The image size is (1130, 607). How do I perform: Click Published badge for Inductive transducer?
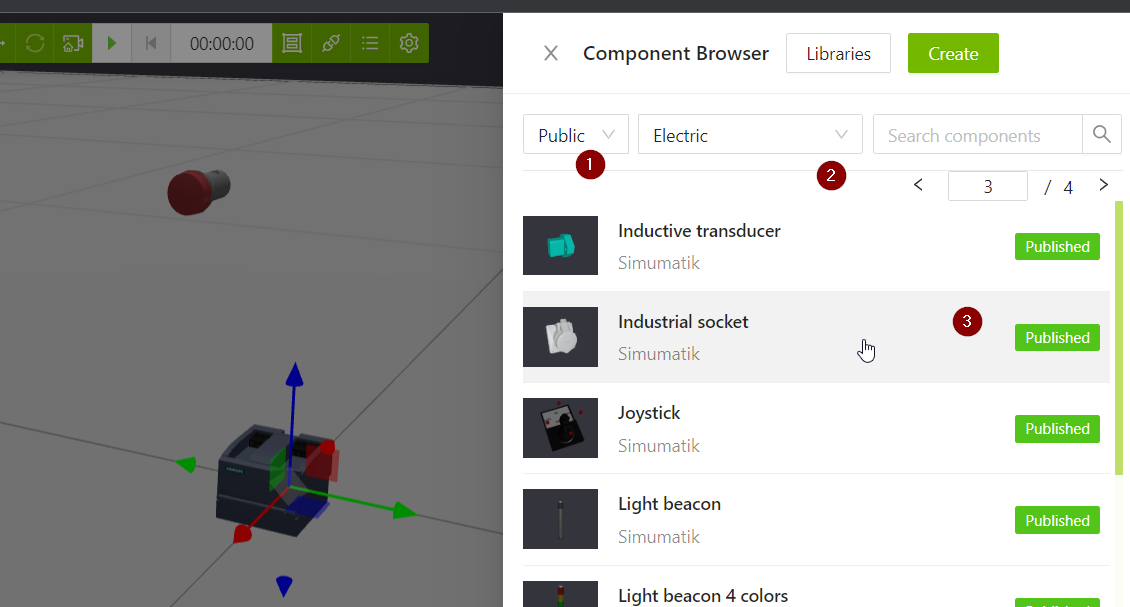click(x=1057, y=247)
